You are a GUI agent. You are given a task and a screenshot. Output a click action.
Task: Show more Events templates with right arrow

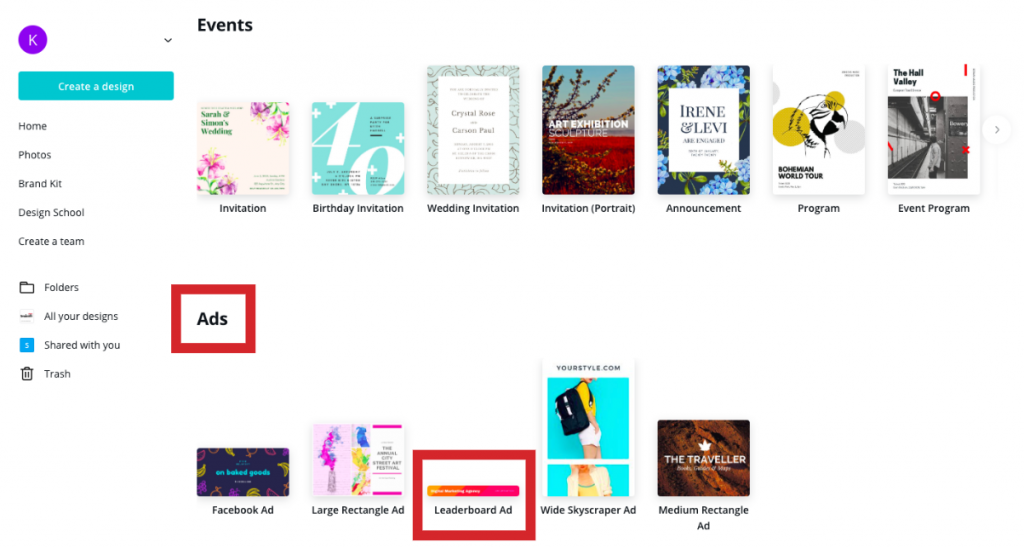[x=997, y=129]
